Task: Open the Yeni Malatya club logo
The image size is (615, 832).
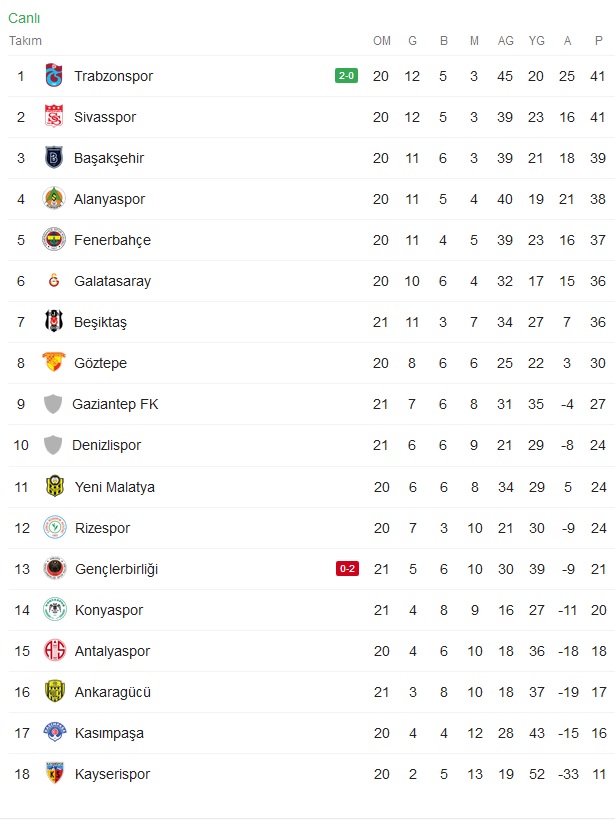Action: point(55,487)
